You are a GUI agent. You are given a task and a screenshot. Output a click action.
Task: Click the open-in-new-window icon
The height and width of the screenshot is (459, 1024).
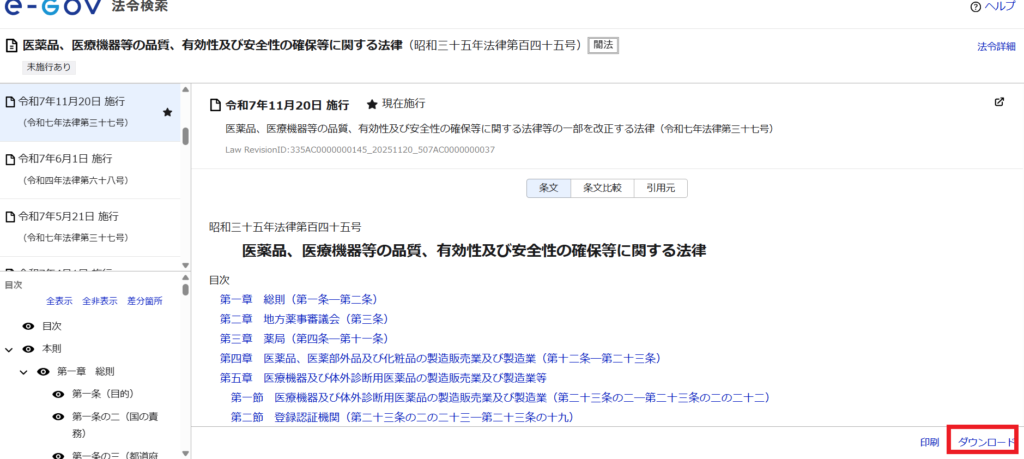point(999,102)
